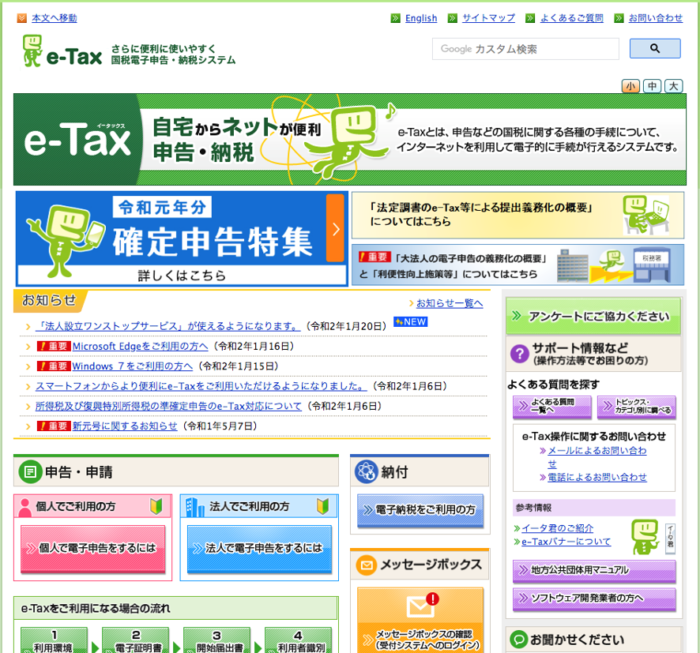Click 本文へ移動 skip link
The width and height of the screenshot is (700, 653).
54,18
